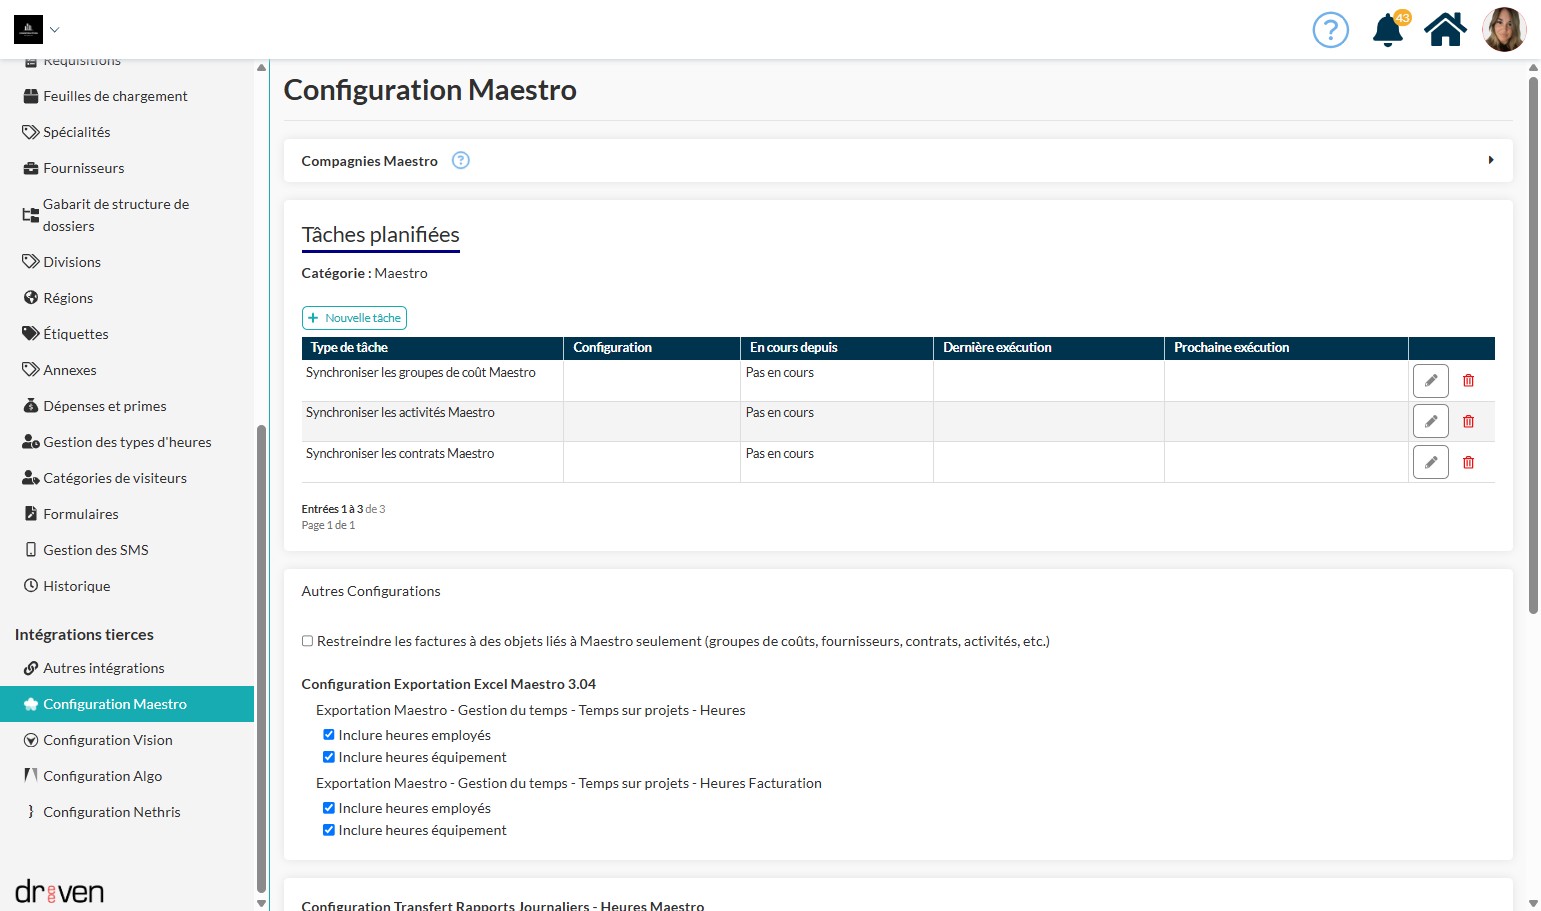
Task: Delete Synchroniser les groupes de coût Maestro task
Action: coord(1468,380)
